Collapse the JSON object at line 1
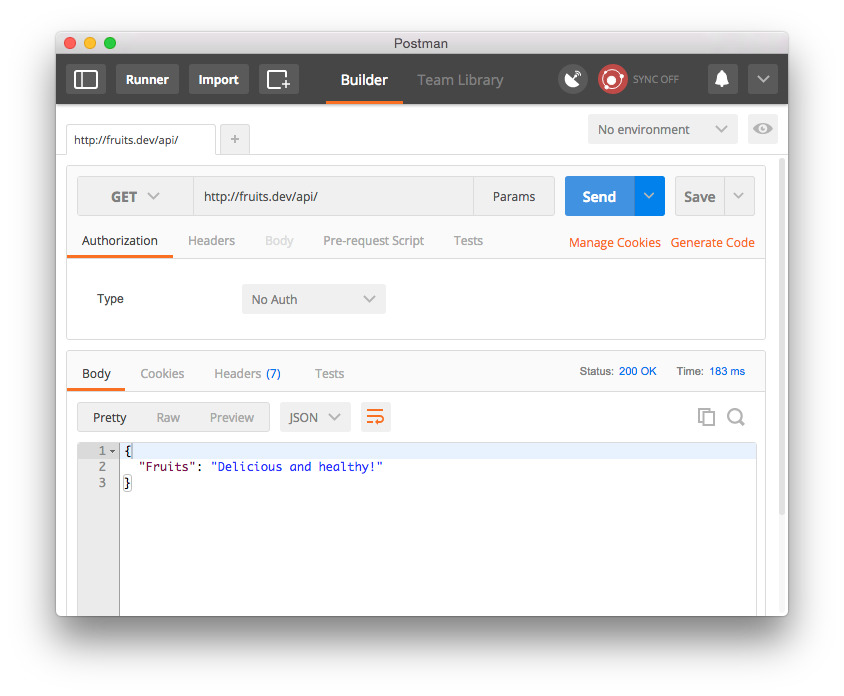844x696 pixels. (x=112, y=450)
